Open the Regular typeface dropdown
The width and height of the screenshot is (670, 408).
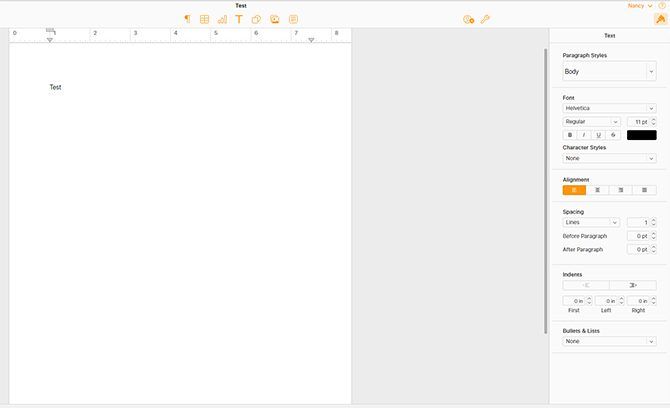click(591, 122)
